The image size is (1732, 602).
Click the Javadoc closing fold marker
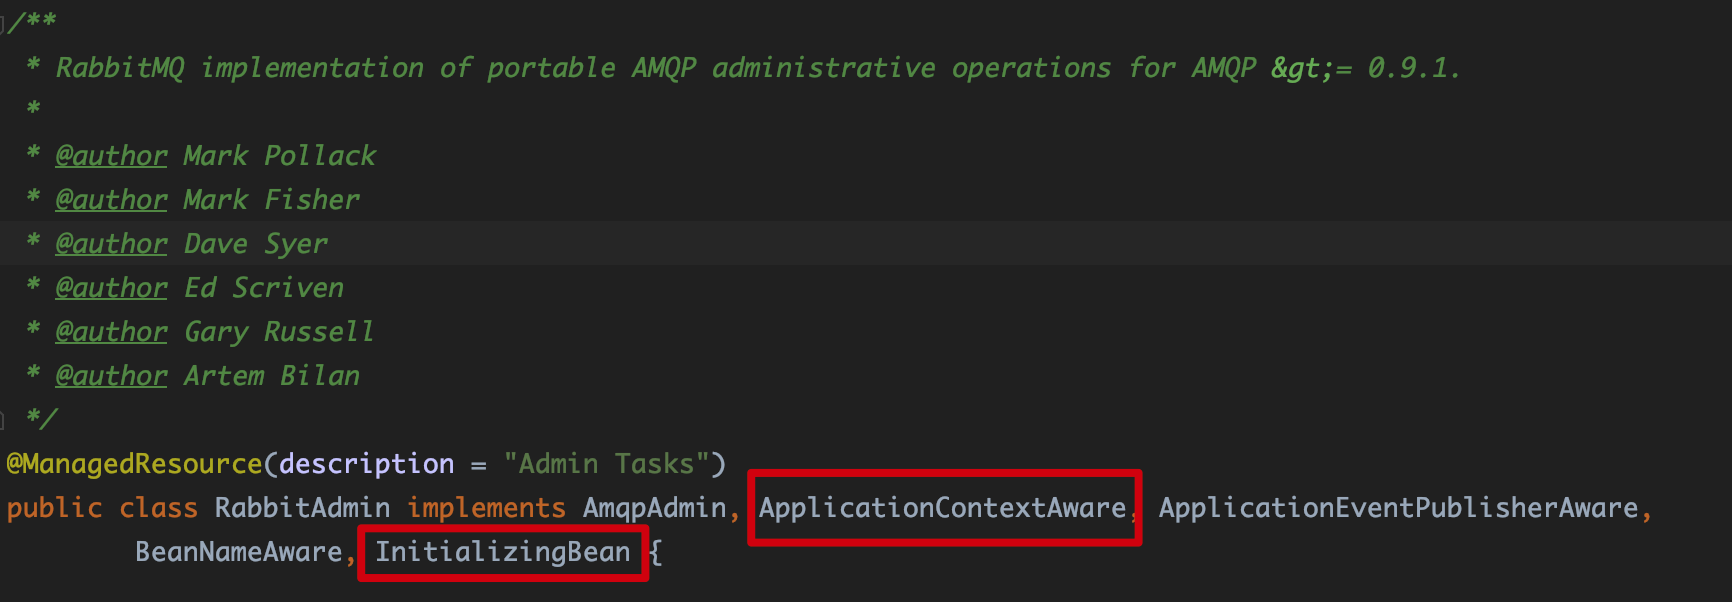pos(3,419)
